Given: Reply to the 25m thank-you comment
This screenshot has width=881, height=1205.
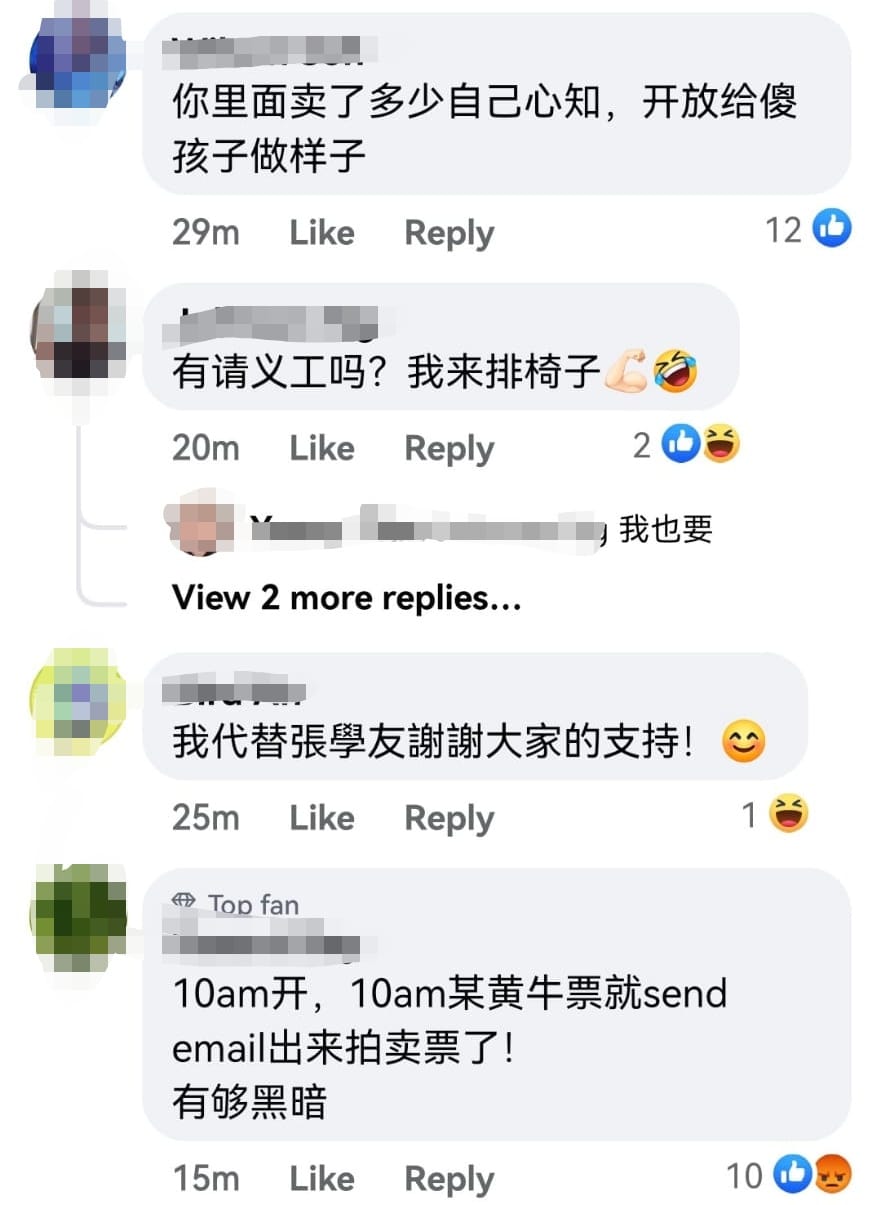Looking at the screenshot, I should click(x=449, y=818).
